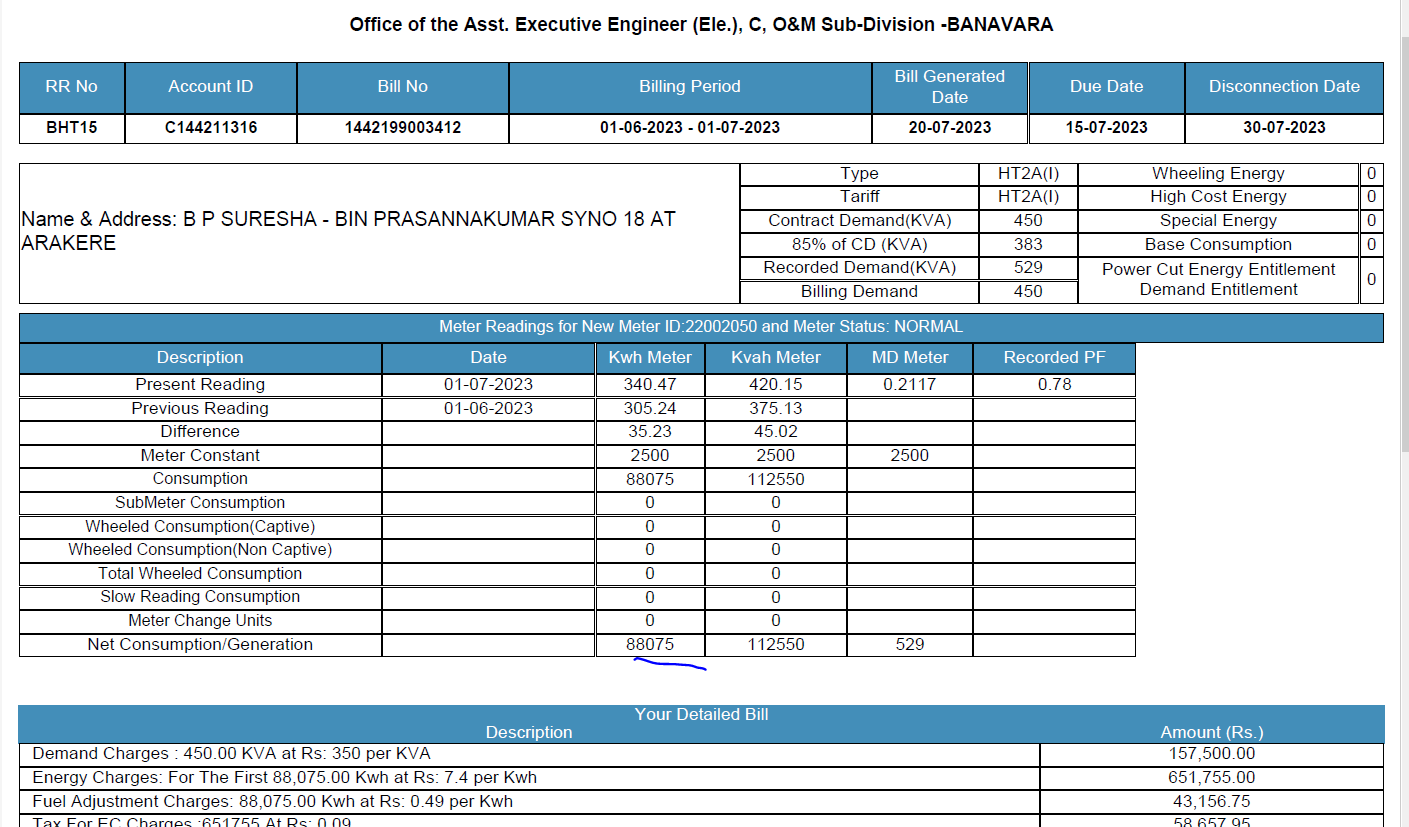Image resolution: width=1409 pixels, height=827 pixels.
Task: Click the Due Date column header
Action: click(x=1106, y=87)
